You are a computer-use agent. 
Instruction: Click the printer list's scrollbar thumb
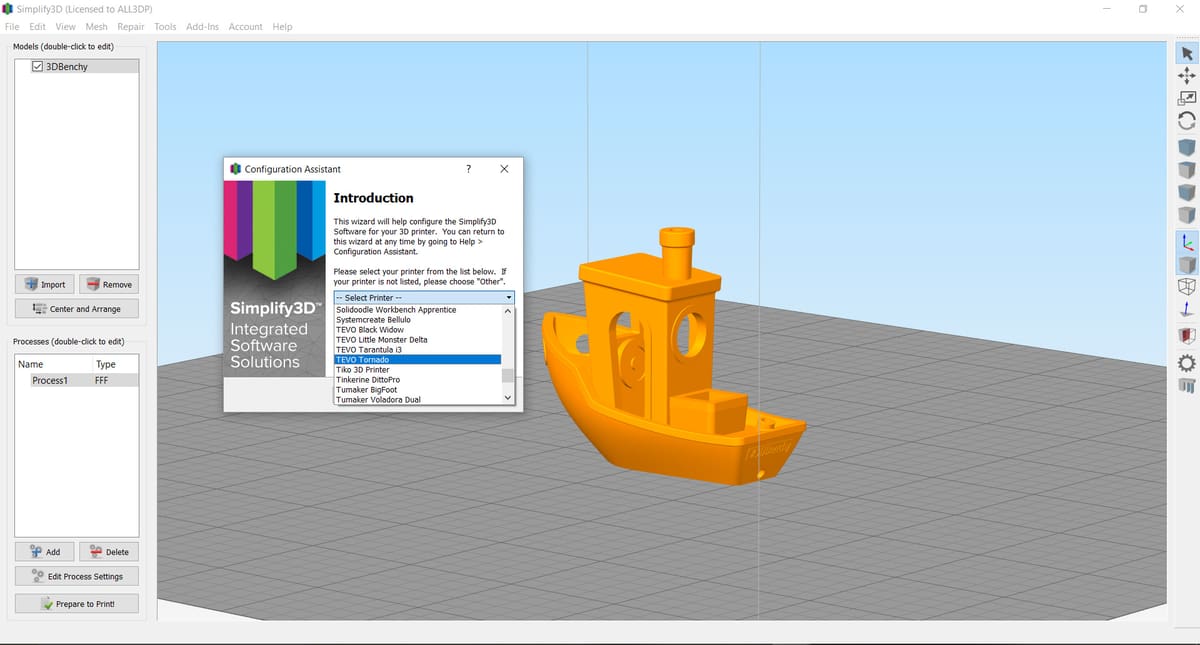coord(508,376)
